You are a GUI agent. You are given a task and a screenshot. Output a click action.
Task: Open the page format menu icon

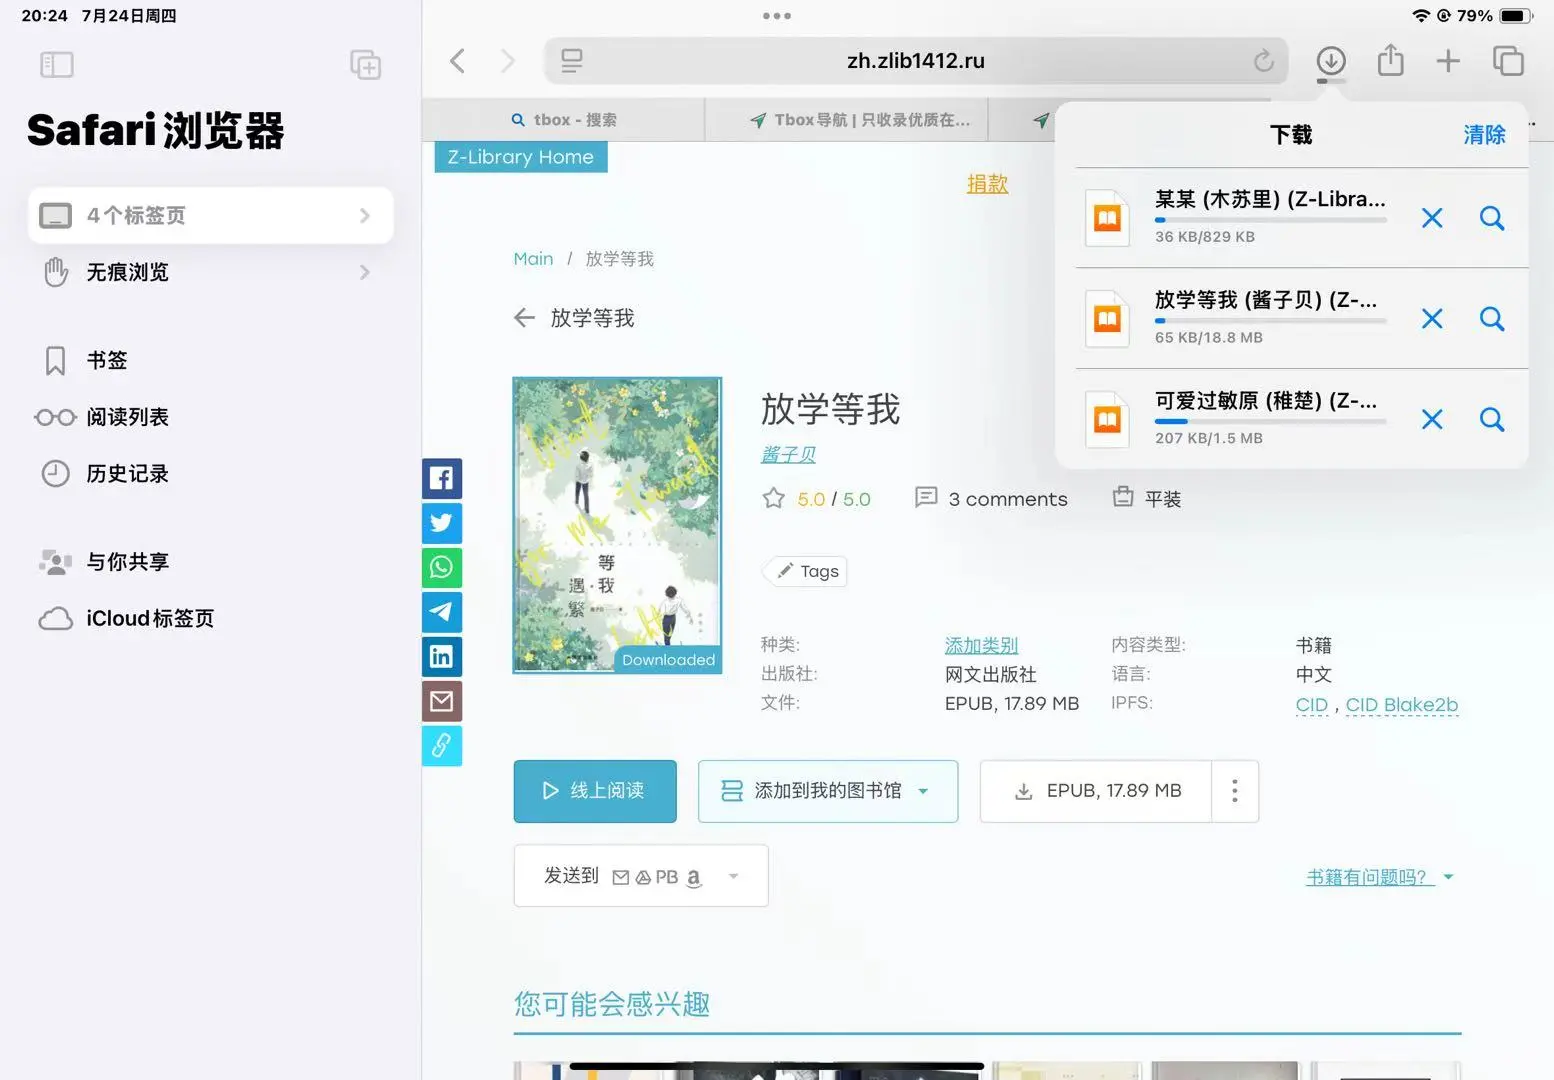[x=572, y=61]
